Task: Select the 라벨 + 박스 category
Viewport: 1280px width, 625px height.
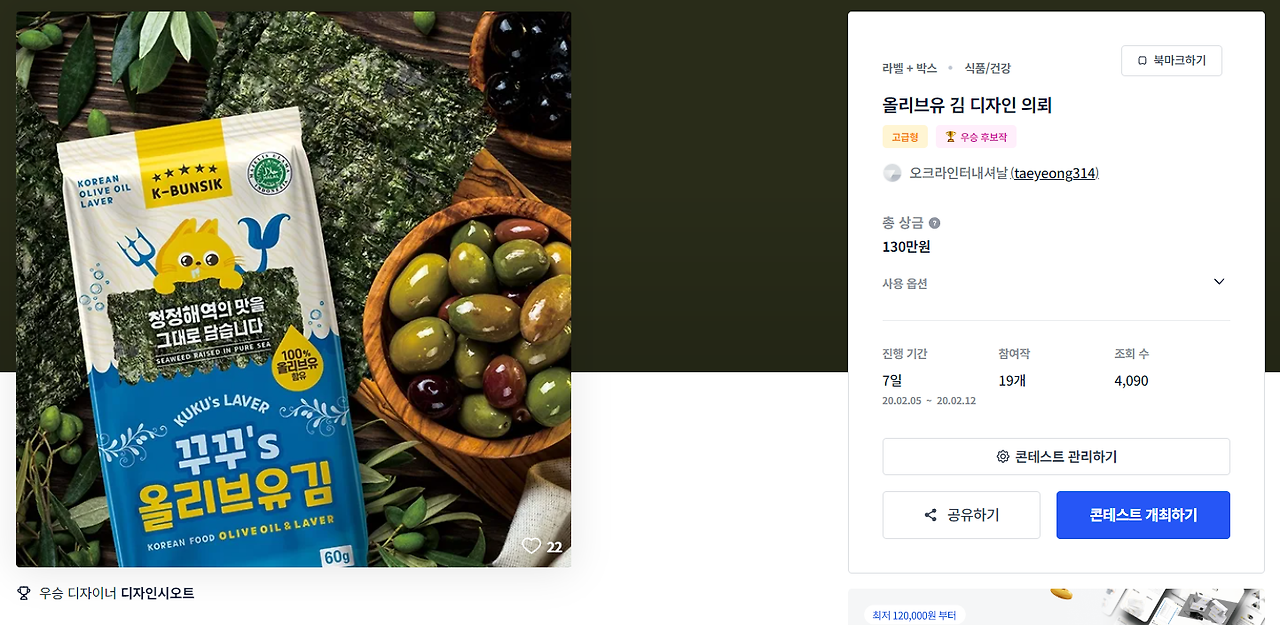Action: point(909,68)
